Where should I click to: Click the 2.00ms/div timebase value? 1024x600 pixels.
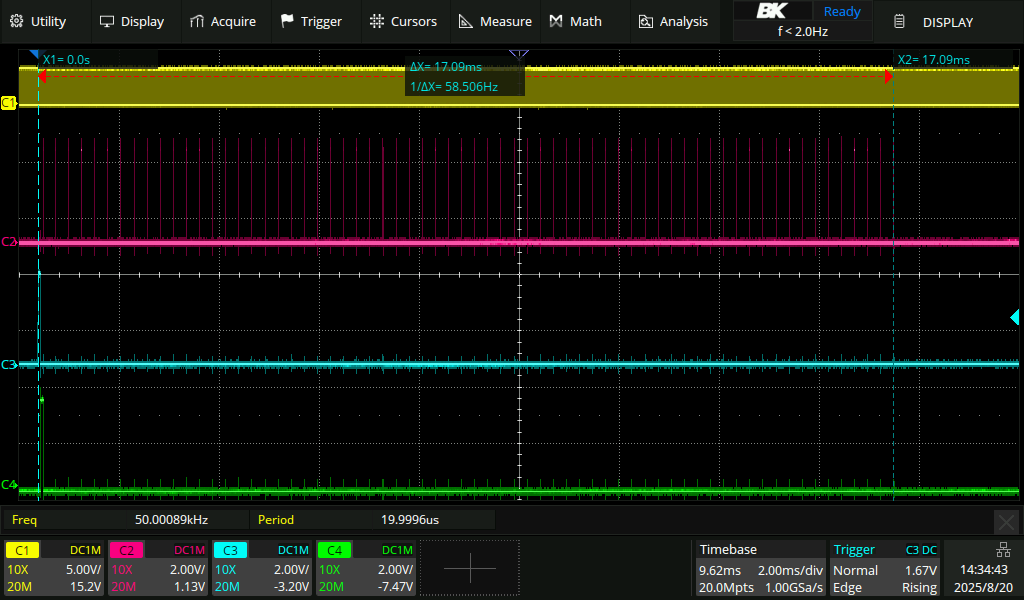(x=790, y=570)
